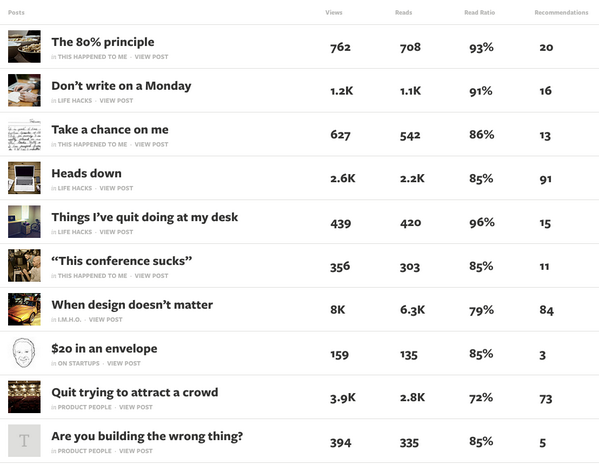Open the On Startups collection link
This screenshot has height=465, width=599.
[x=78, y=363]
